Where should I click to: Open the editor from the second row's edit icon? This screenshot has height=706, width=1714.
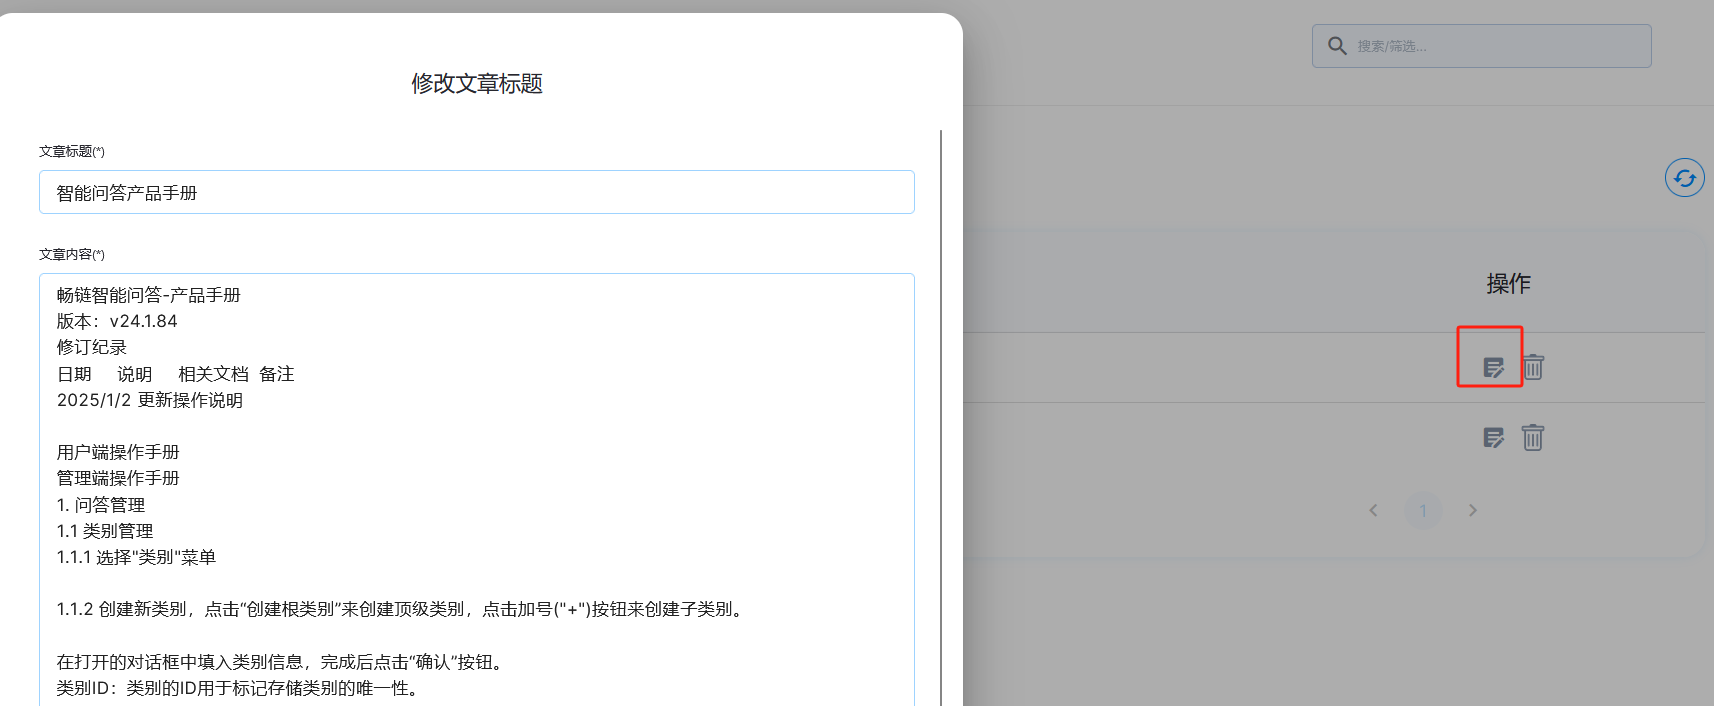1493,438
